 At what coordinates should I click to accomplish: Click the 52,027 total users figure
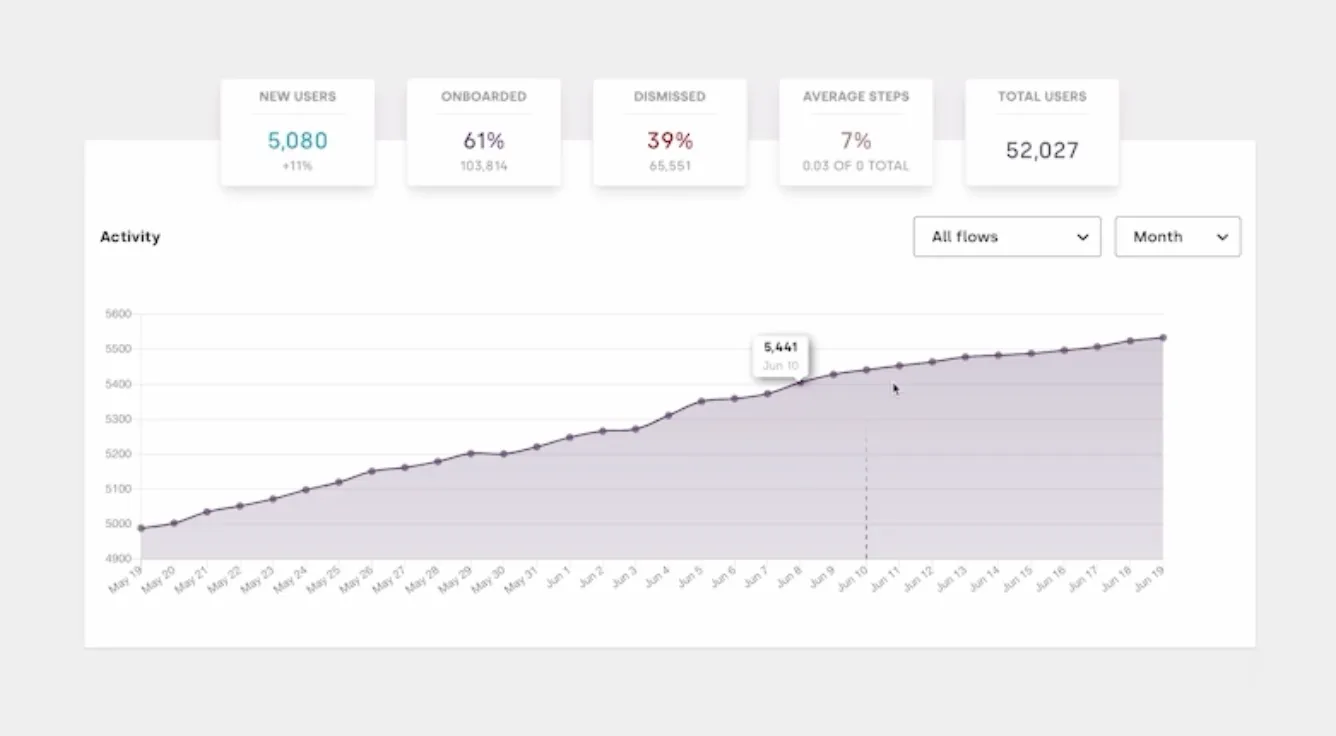point(1042,150)
